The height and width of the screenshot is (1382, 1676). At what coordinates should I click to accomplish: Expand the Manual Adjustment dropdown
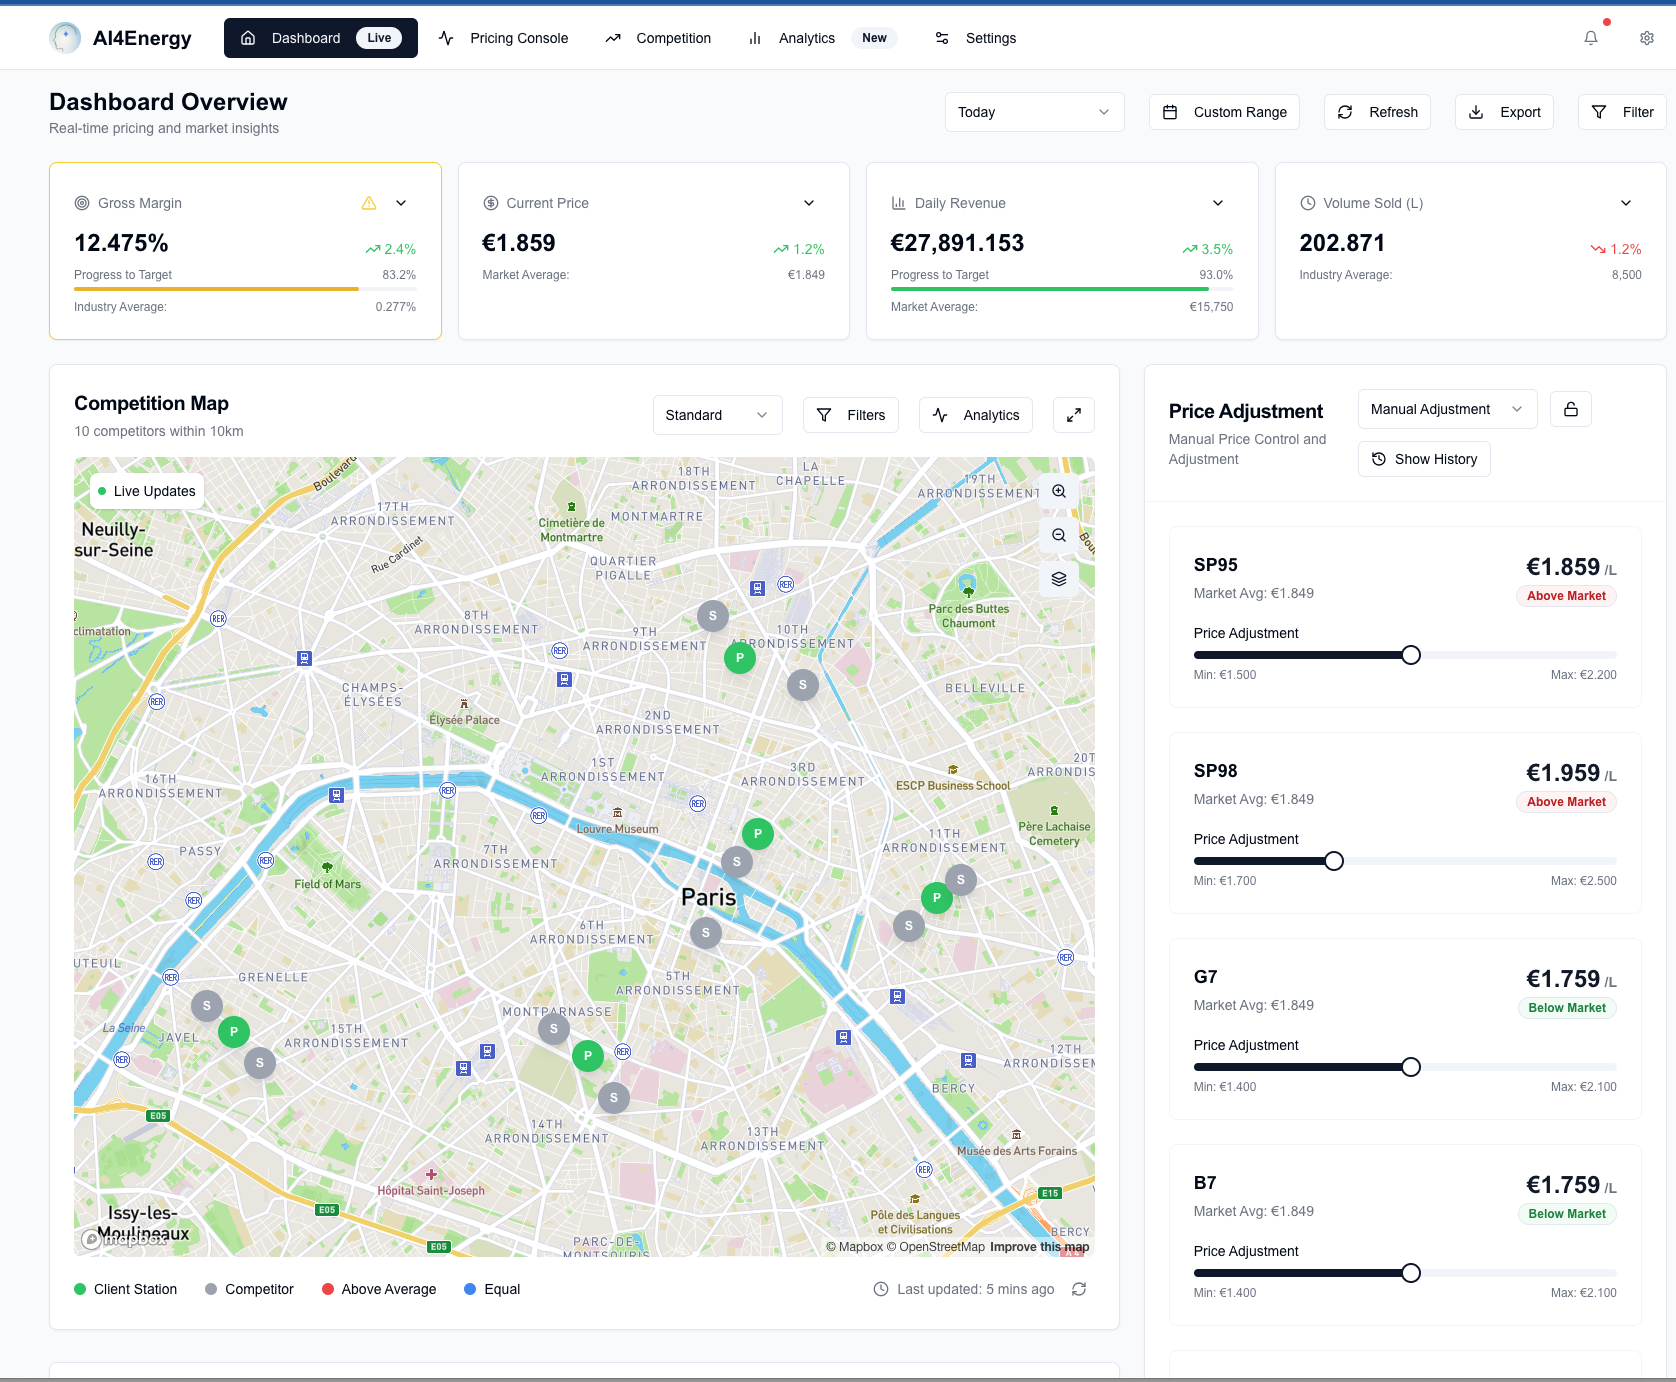point(1446,409)
